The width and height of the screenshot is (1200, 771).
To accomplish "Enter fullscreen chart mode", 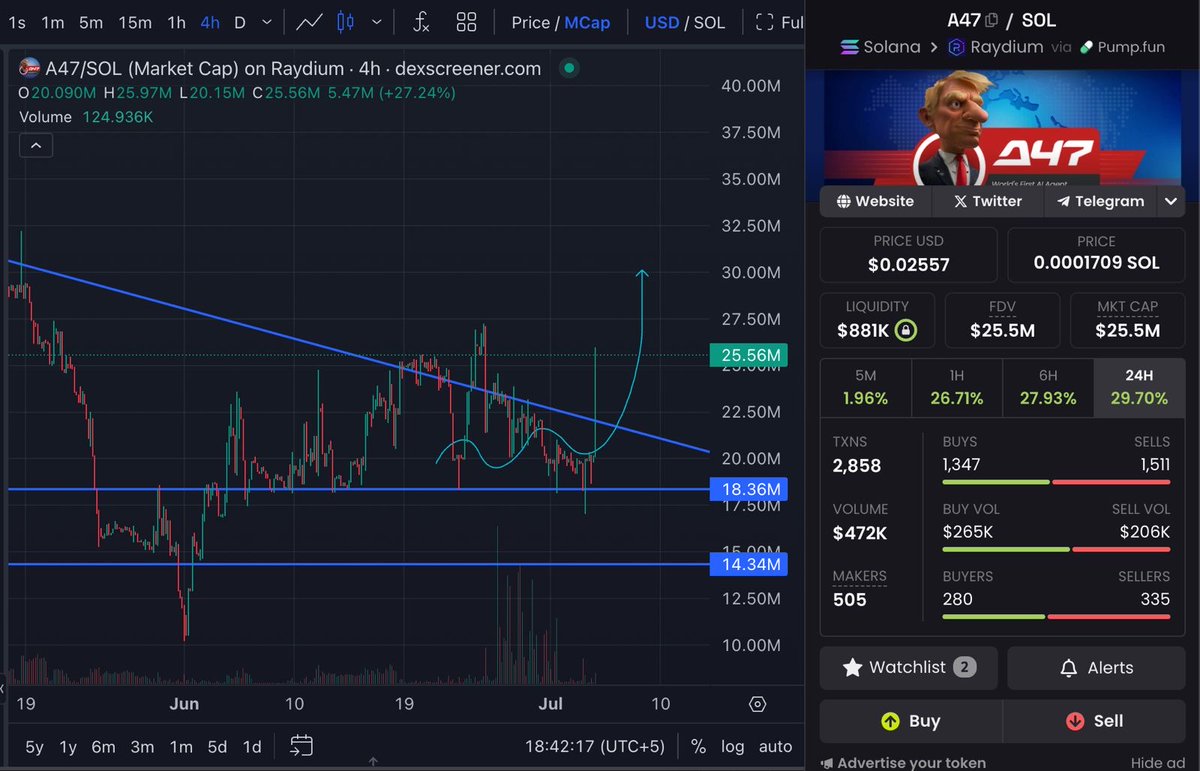I will pos(779,22).
